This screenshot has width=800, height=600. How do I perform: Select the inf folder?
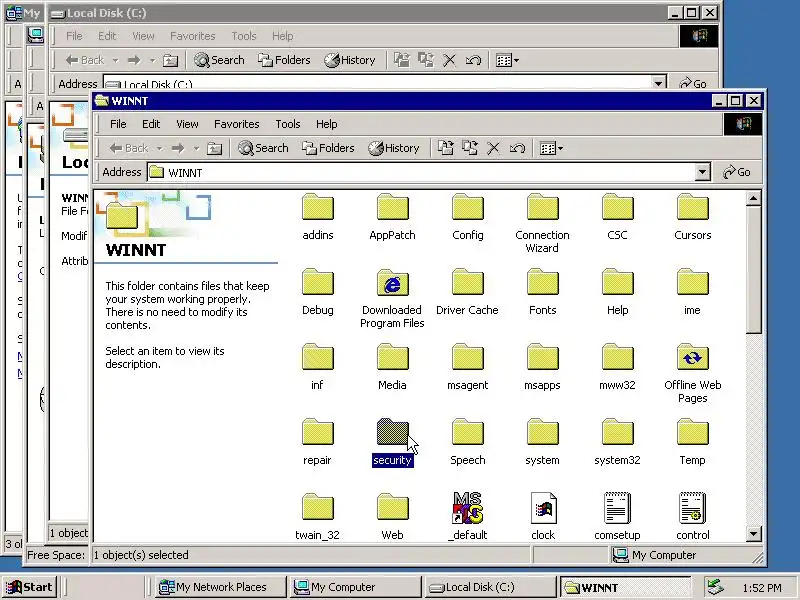pyautogui.click(x=317, y=367)
